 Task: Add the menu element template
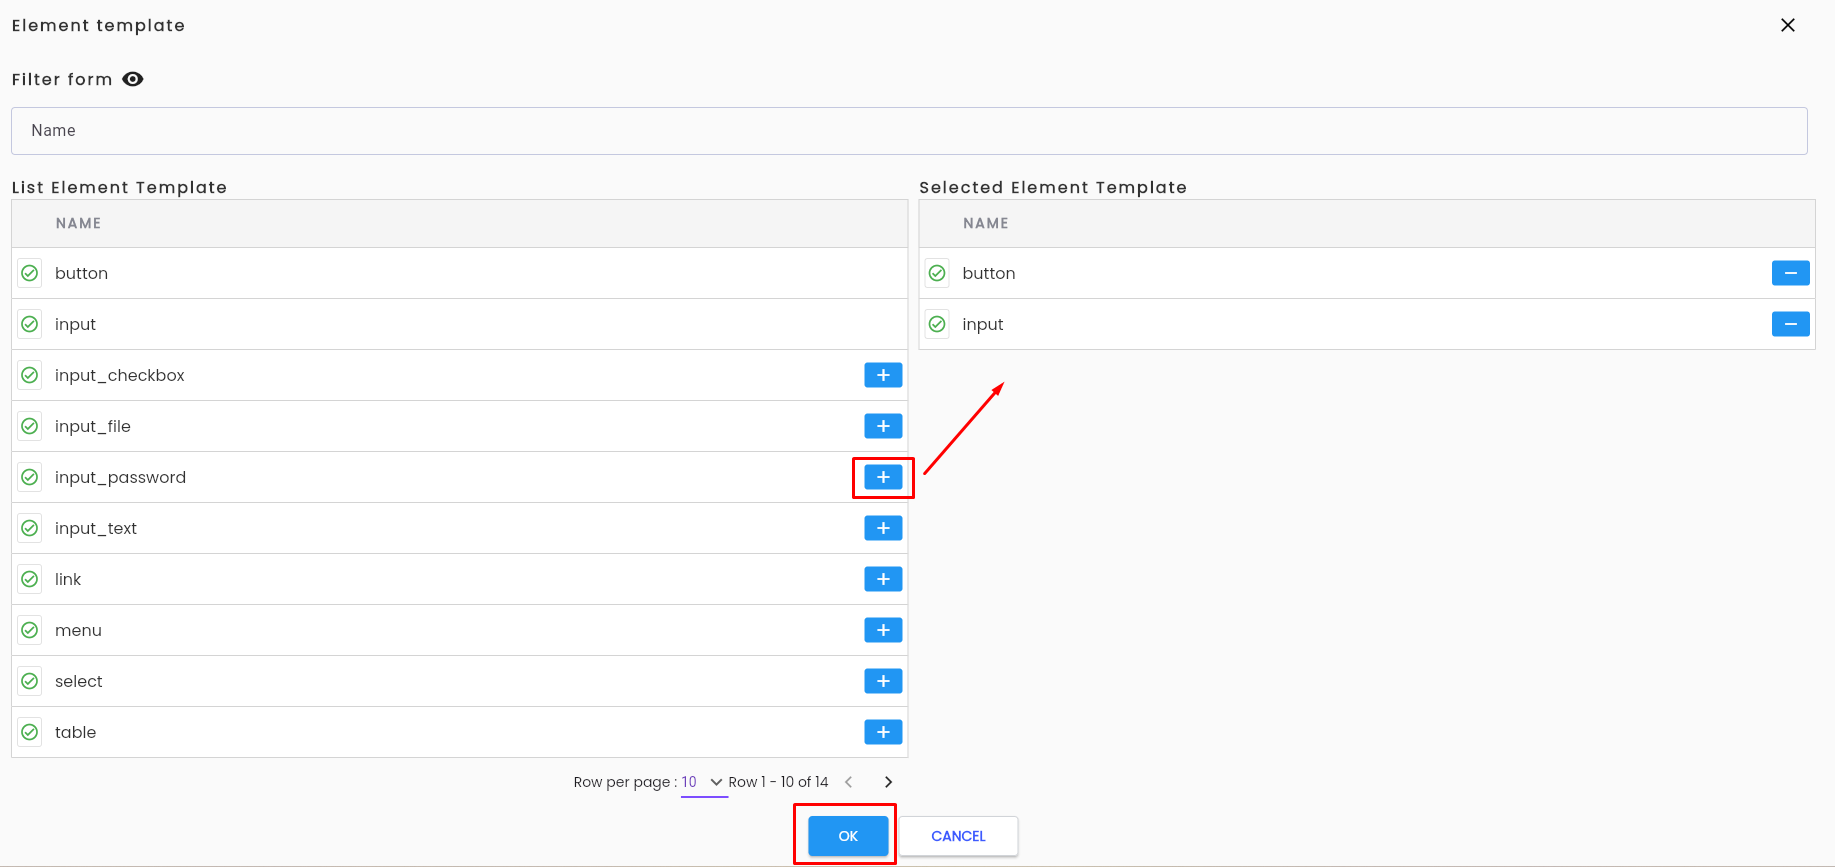[x=883, y=630]
